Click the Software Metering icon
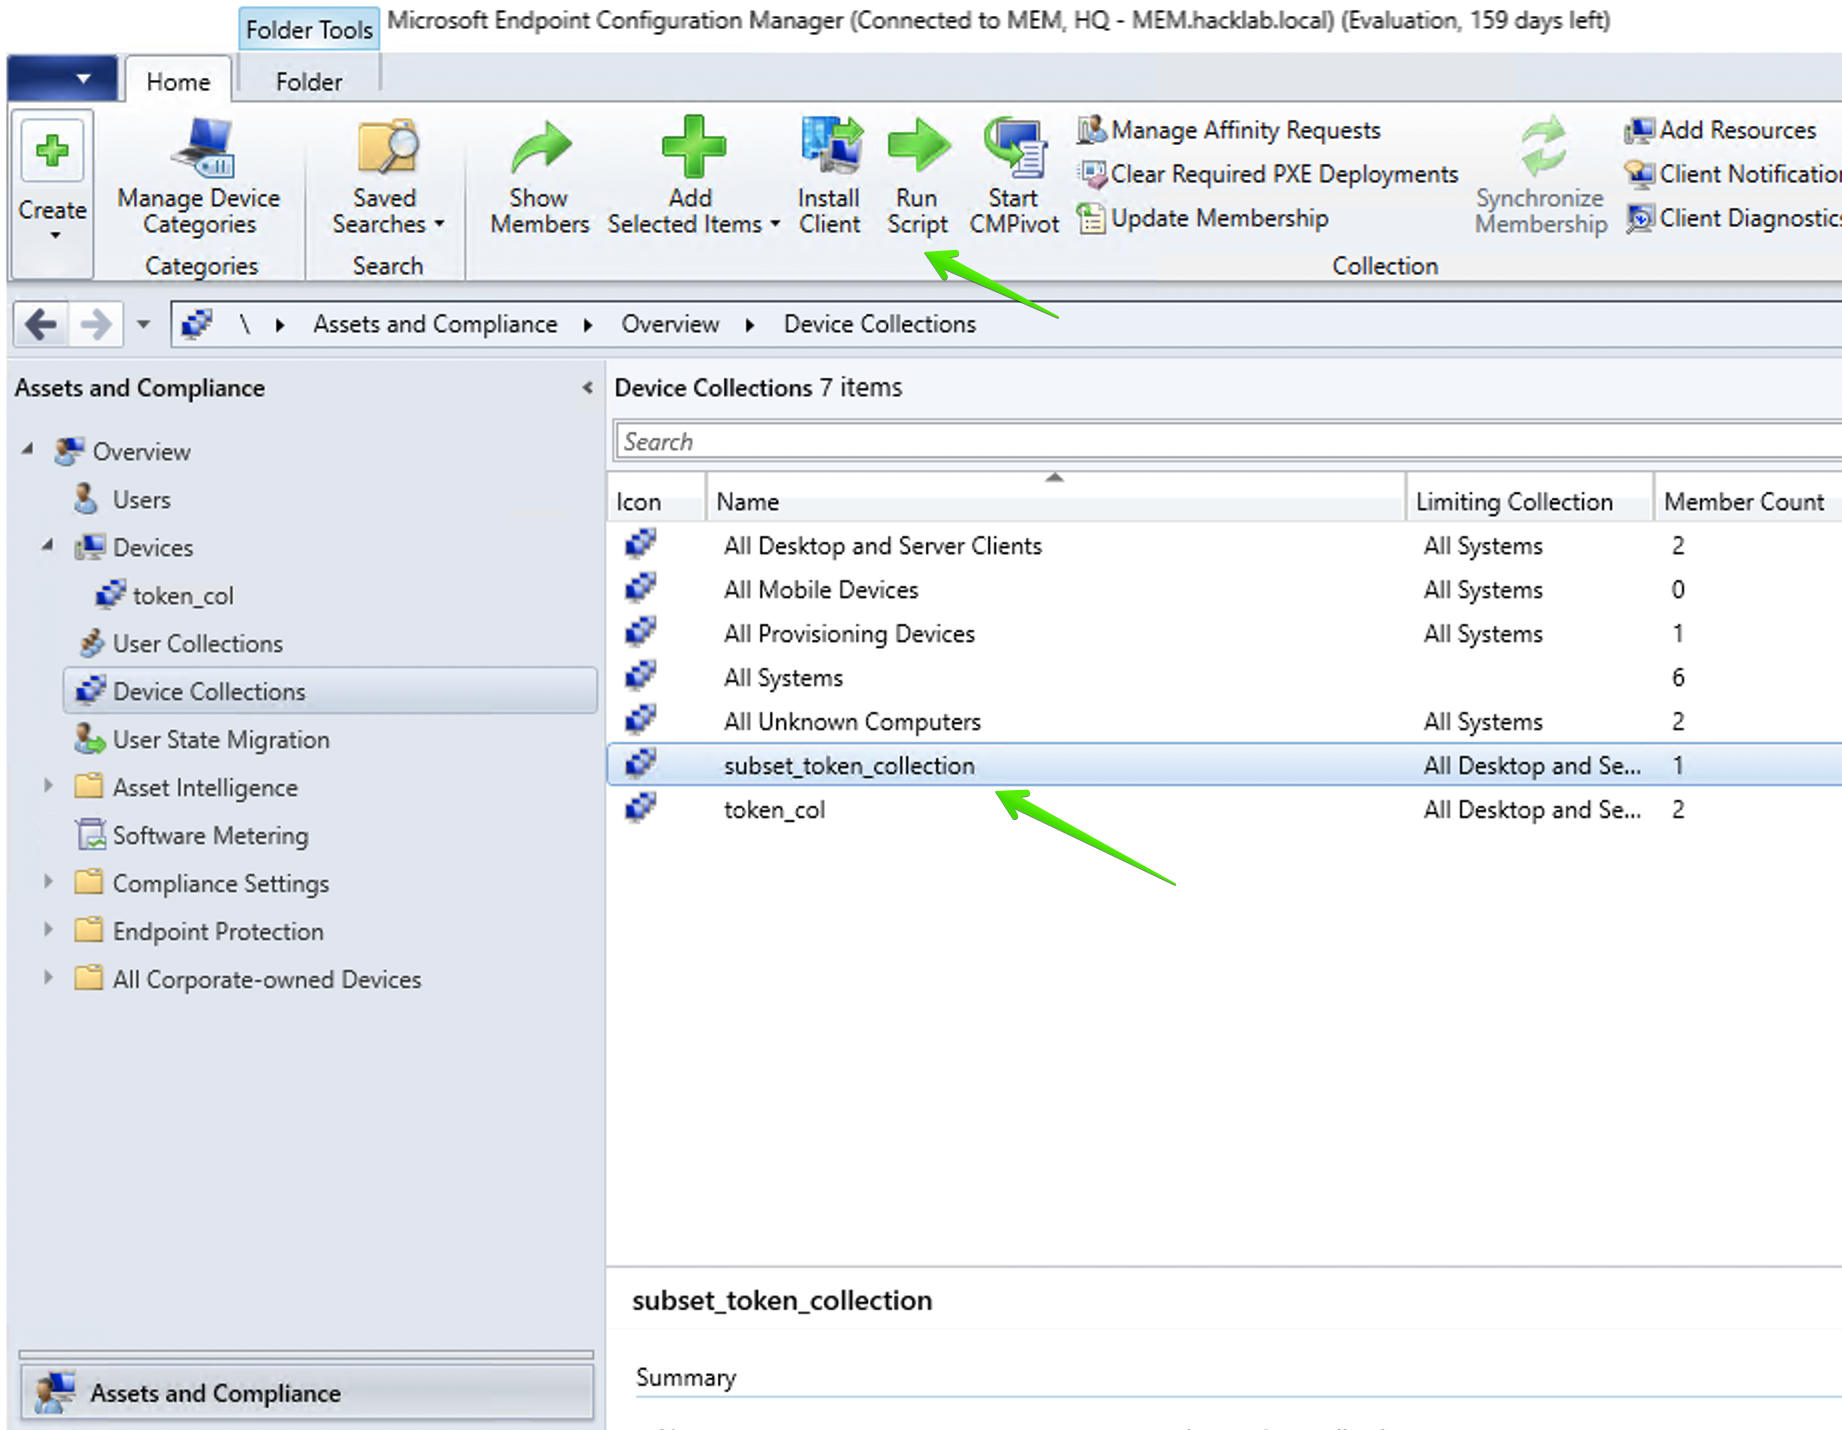Screen dimensions: 1842x1430 [x=90, y=834]
